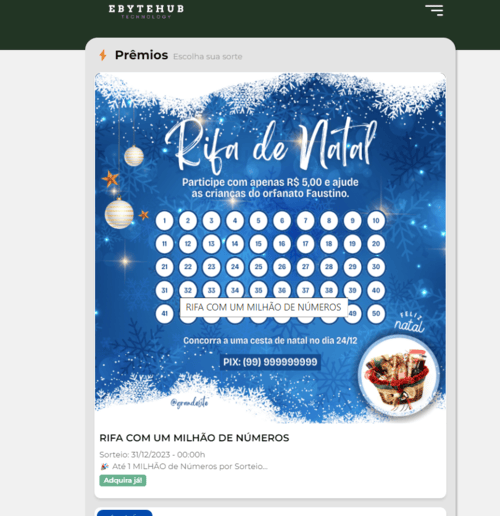
Task: Click 'Até 1 MILHÃO de Números por Sorteio' description
Action: 190,466
